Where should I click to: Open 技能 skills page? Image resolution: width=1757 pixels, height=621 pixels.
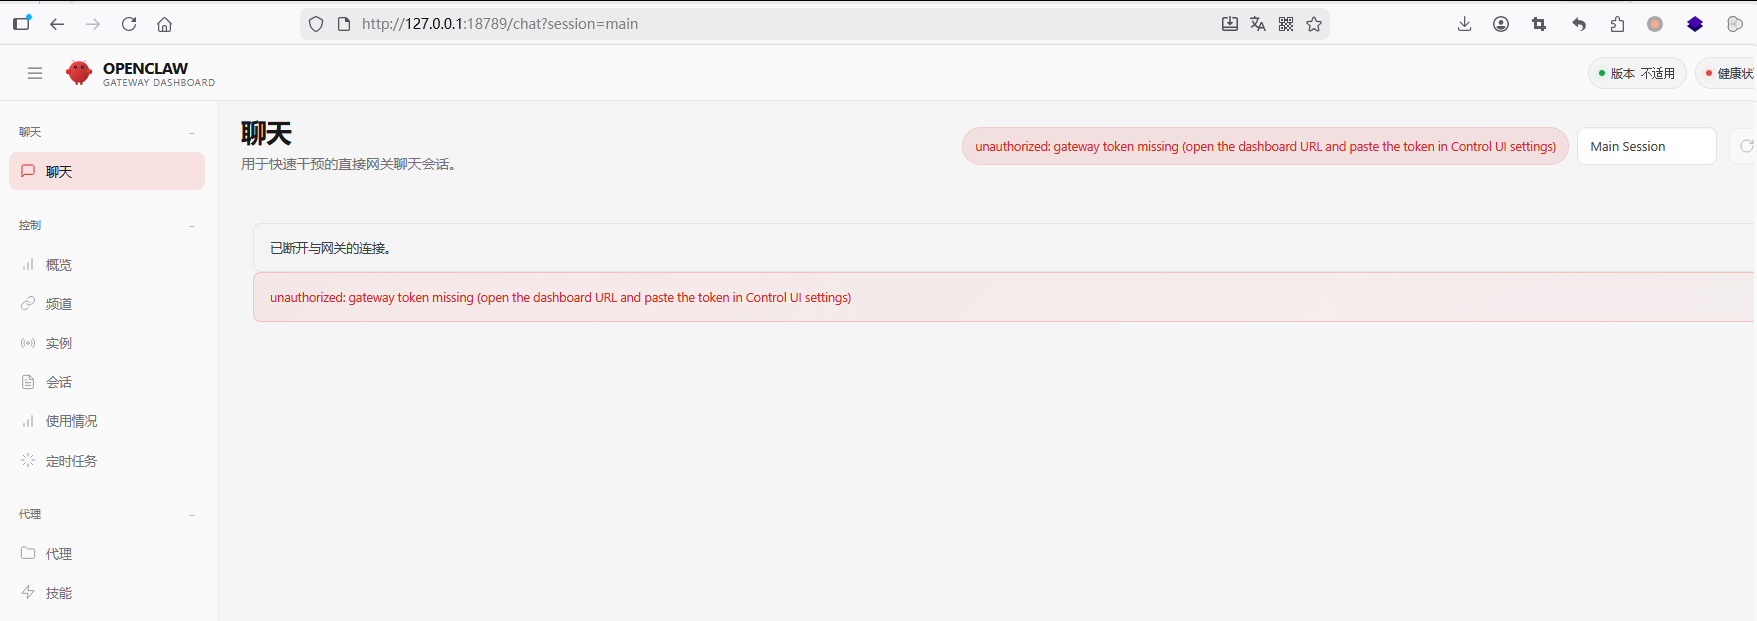(58, 593)
